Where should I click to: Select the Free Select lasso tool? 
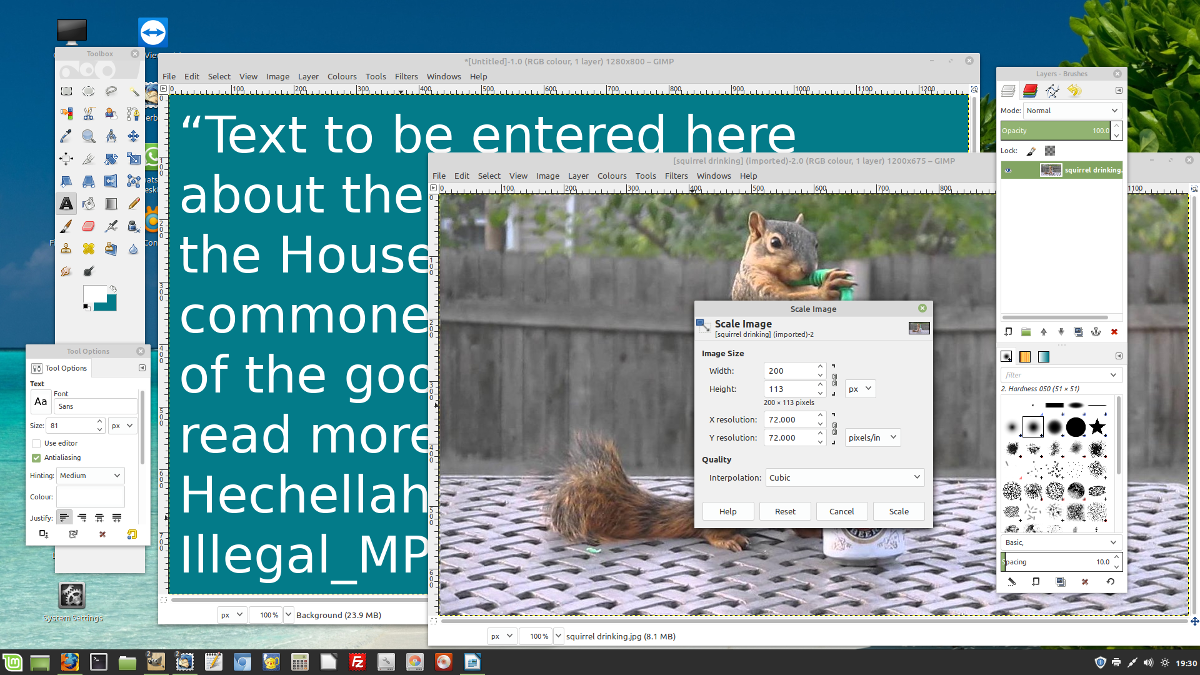(x=111, y=91)
